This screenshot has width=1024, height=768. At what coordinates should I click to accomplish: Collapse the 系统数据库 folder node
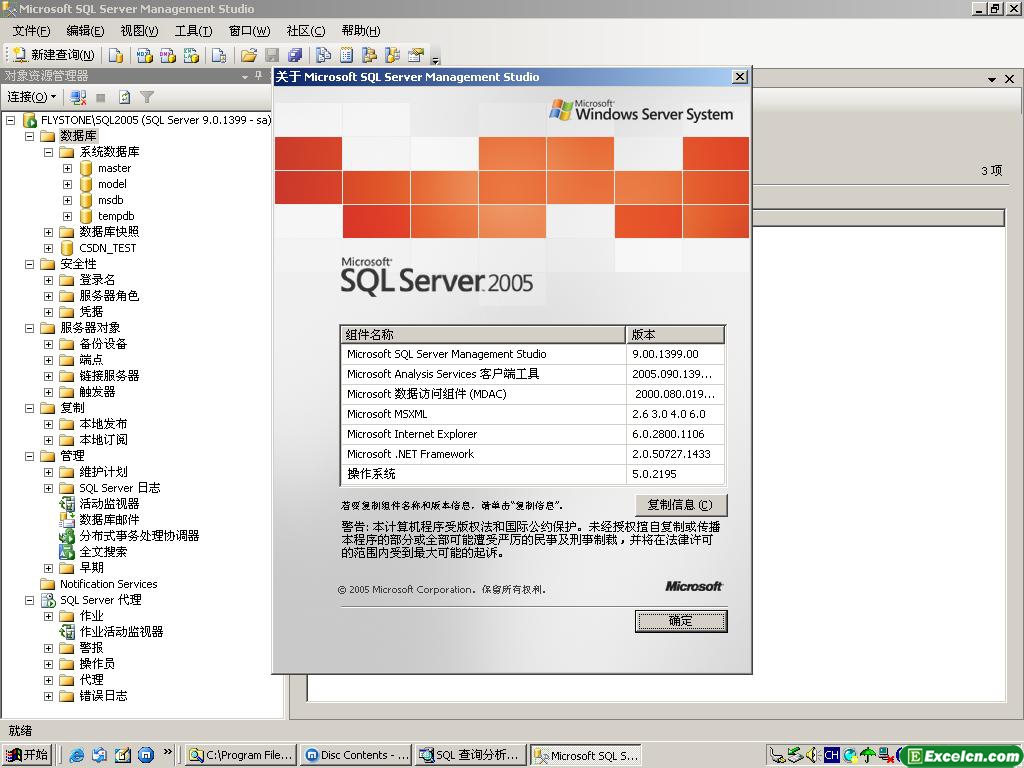pyautogui.click(x=48, y=152)
